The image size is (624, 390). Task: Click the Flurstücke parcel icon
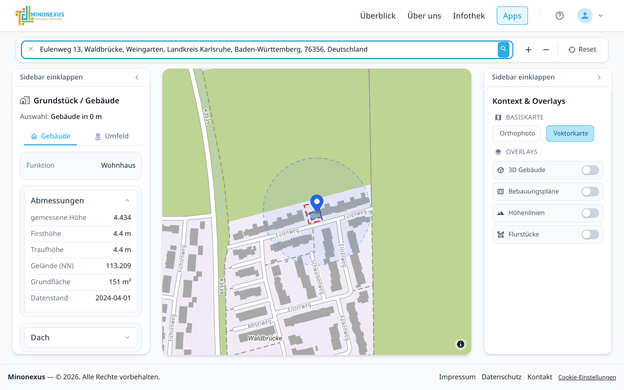coord(501,234)
